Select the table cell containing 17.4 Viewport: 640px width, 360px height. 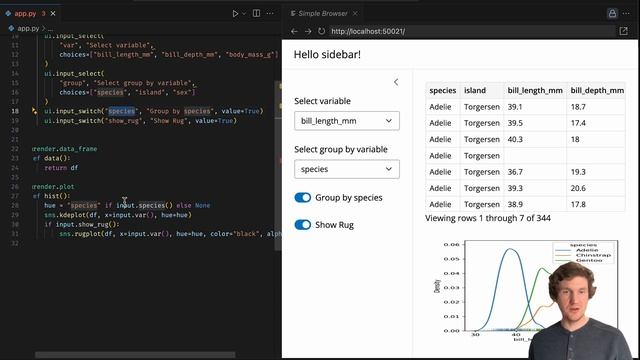point(596,123)
